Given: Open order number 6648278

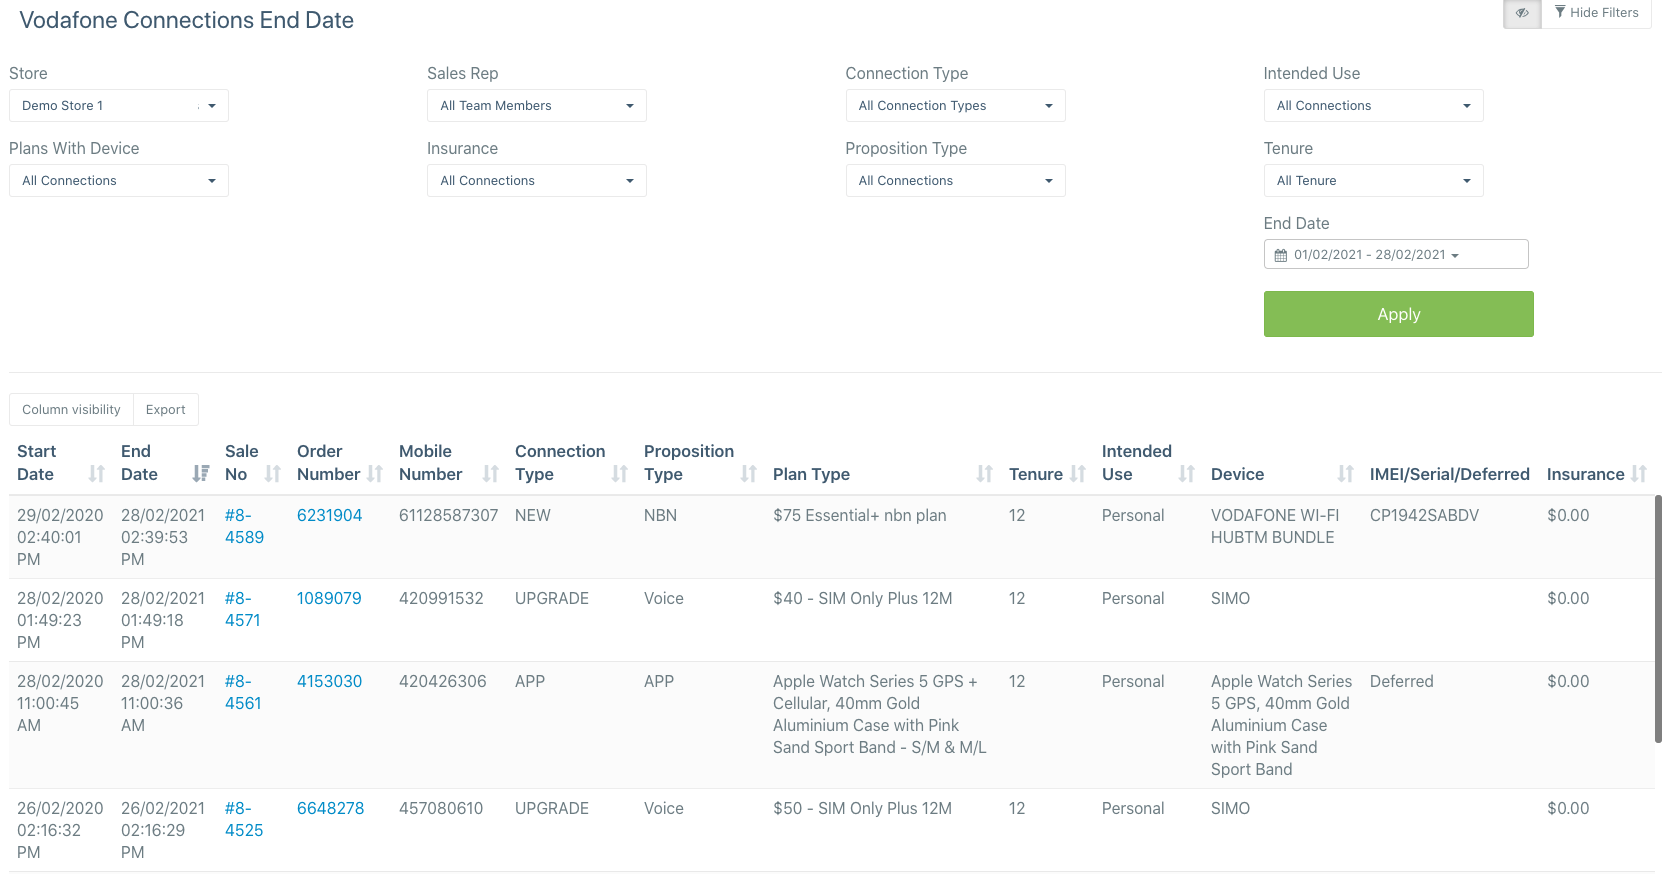Looking at the screenshot, I should pos(330,808).
